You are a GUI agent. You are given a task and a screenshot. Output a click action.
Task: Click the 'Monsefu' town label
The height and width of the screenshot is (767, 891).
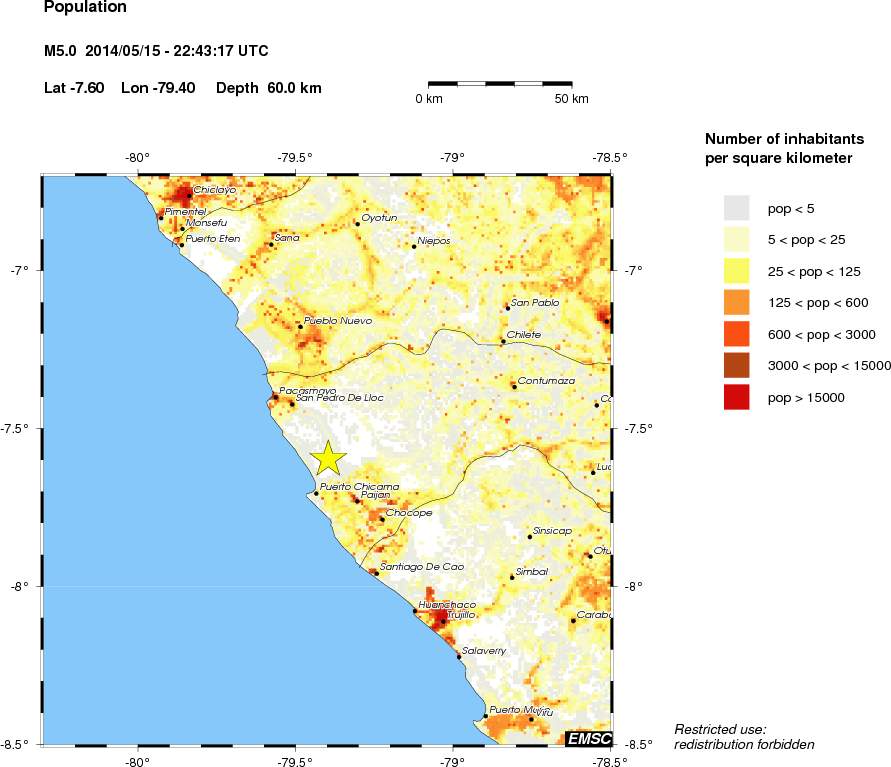point(206,223)
